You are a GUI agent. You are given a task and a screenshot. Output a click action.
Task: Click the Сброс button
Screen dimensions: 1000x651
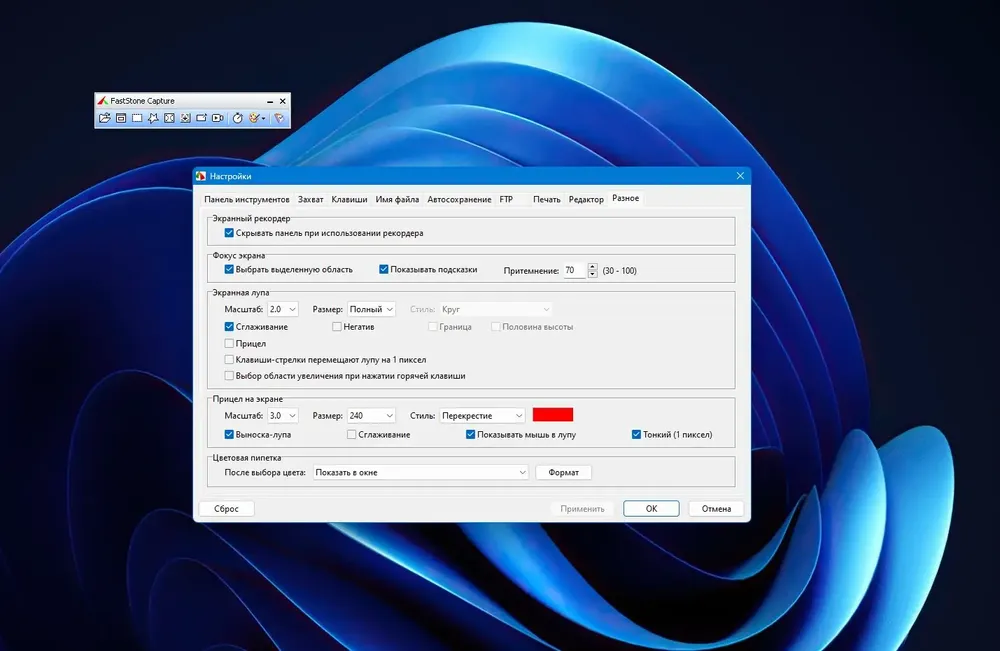coord(226,508)
